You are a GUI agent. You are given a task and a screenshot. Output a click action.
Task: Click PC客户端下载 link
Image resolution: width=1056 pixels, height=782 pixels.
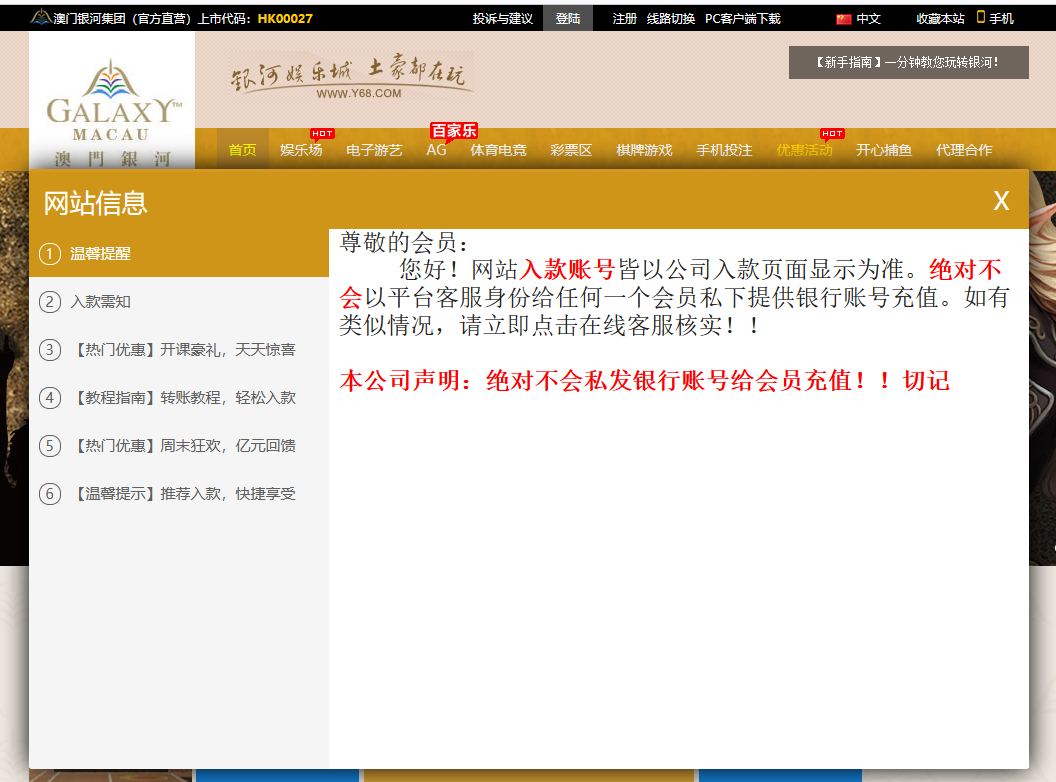[743, 19]
